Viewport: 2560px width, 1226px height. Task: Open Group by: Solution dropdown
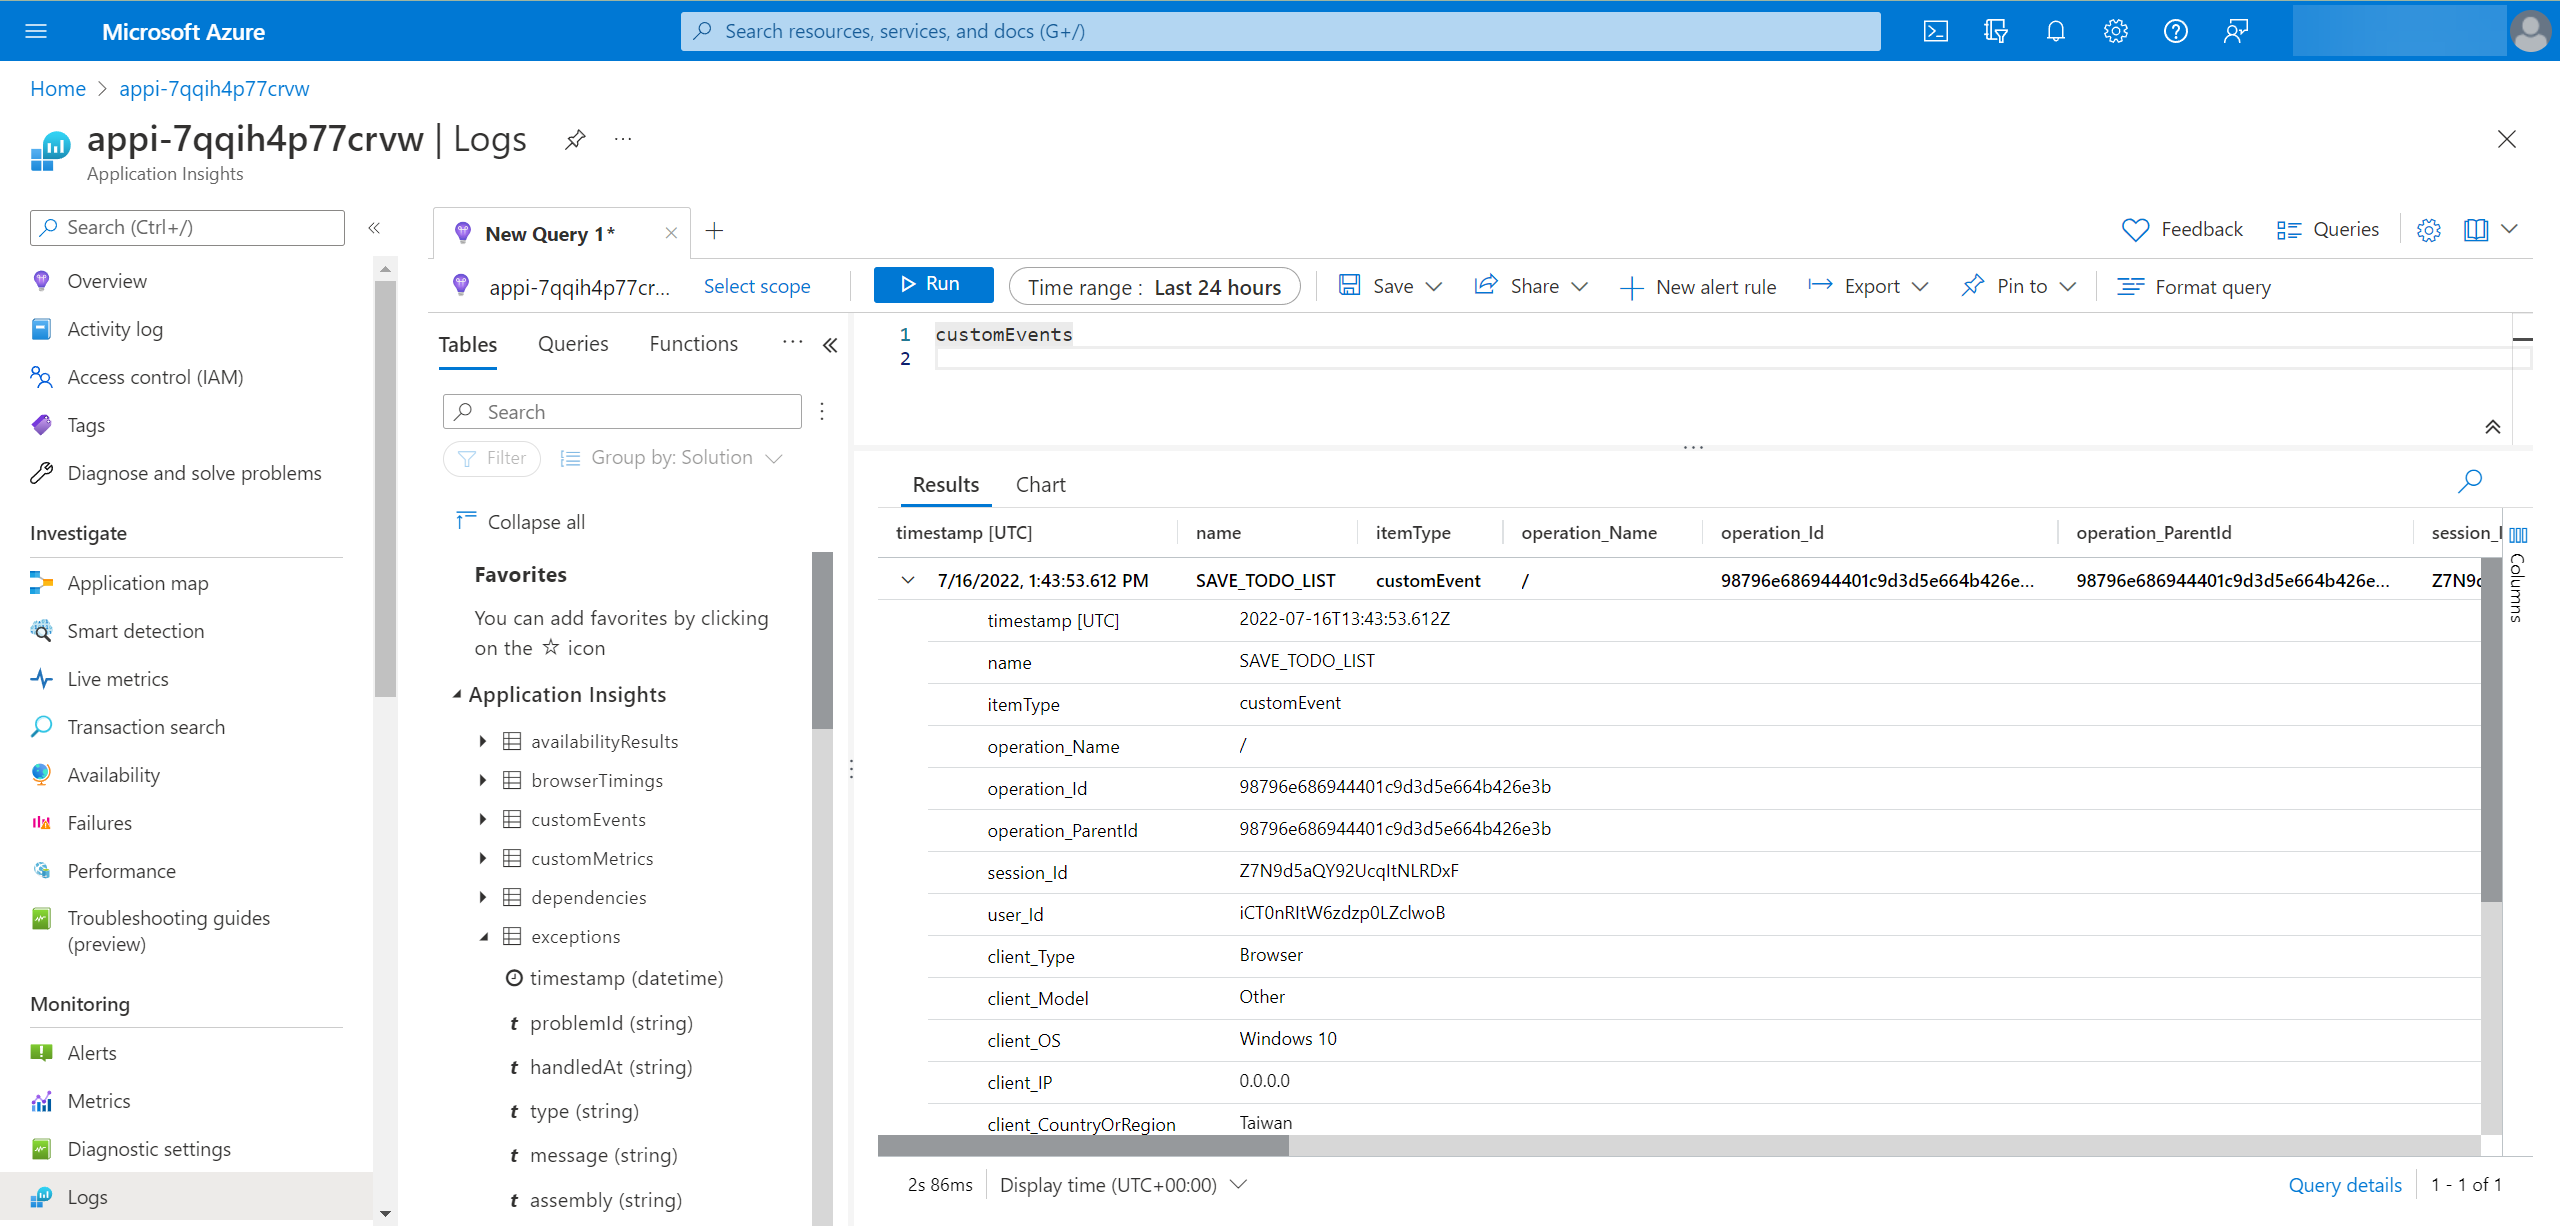671,458
